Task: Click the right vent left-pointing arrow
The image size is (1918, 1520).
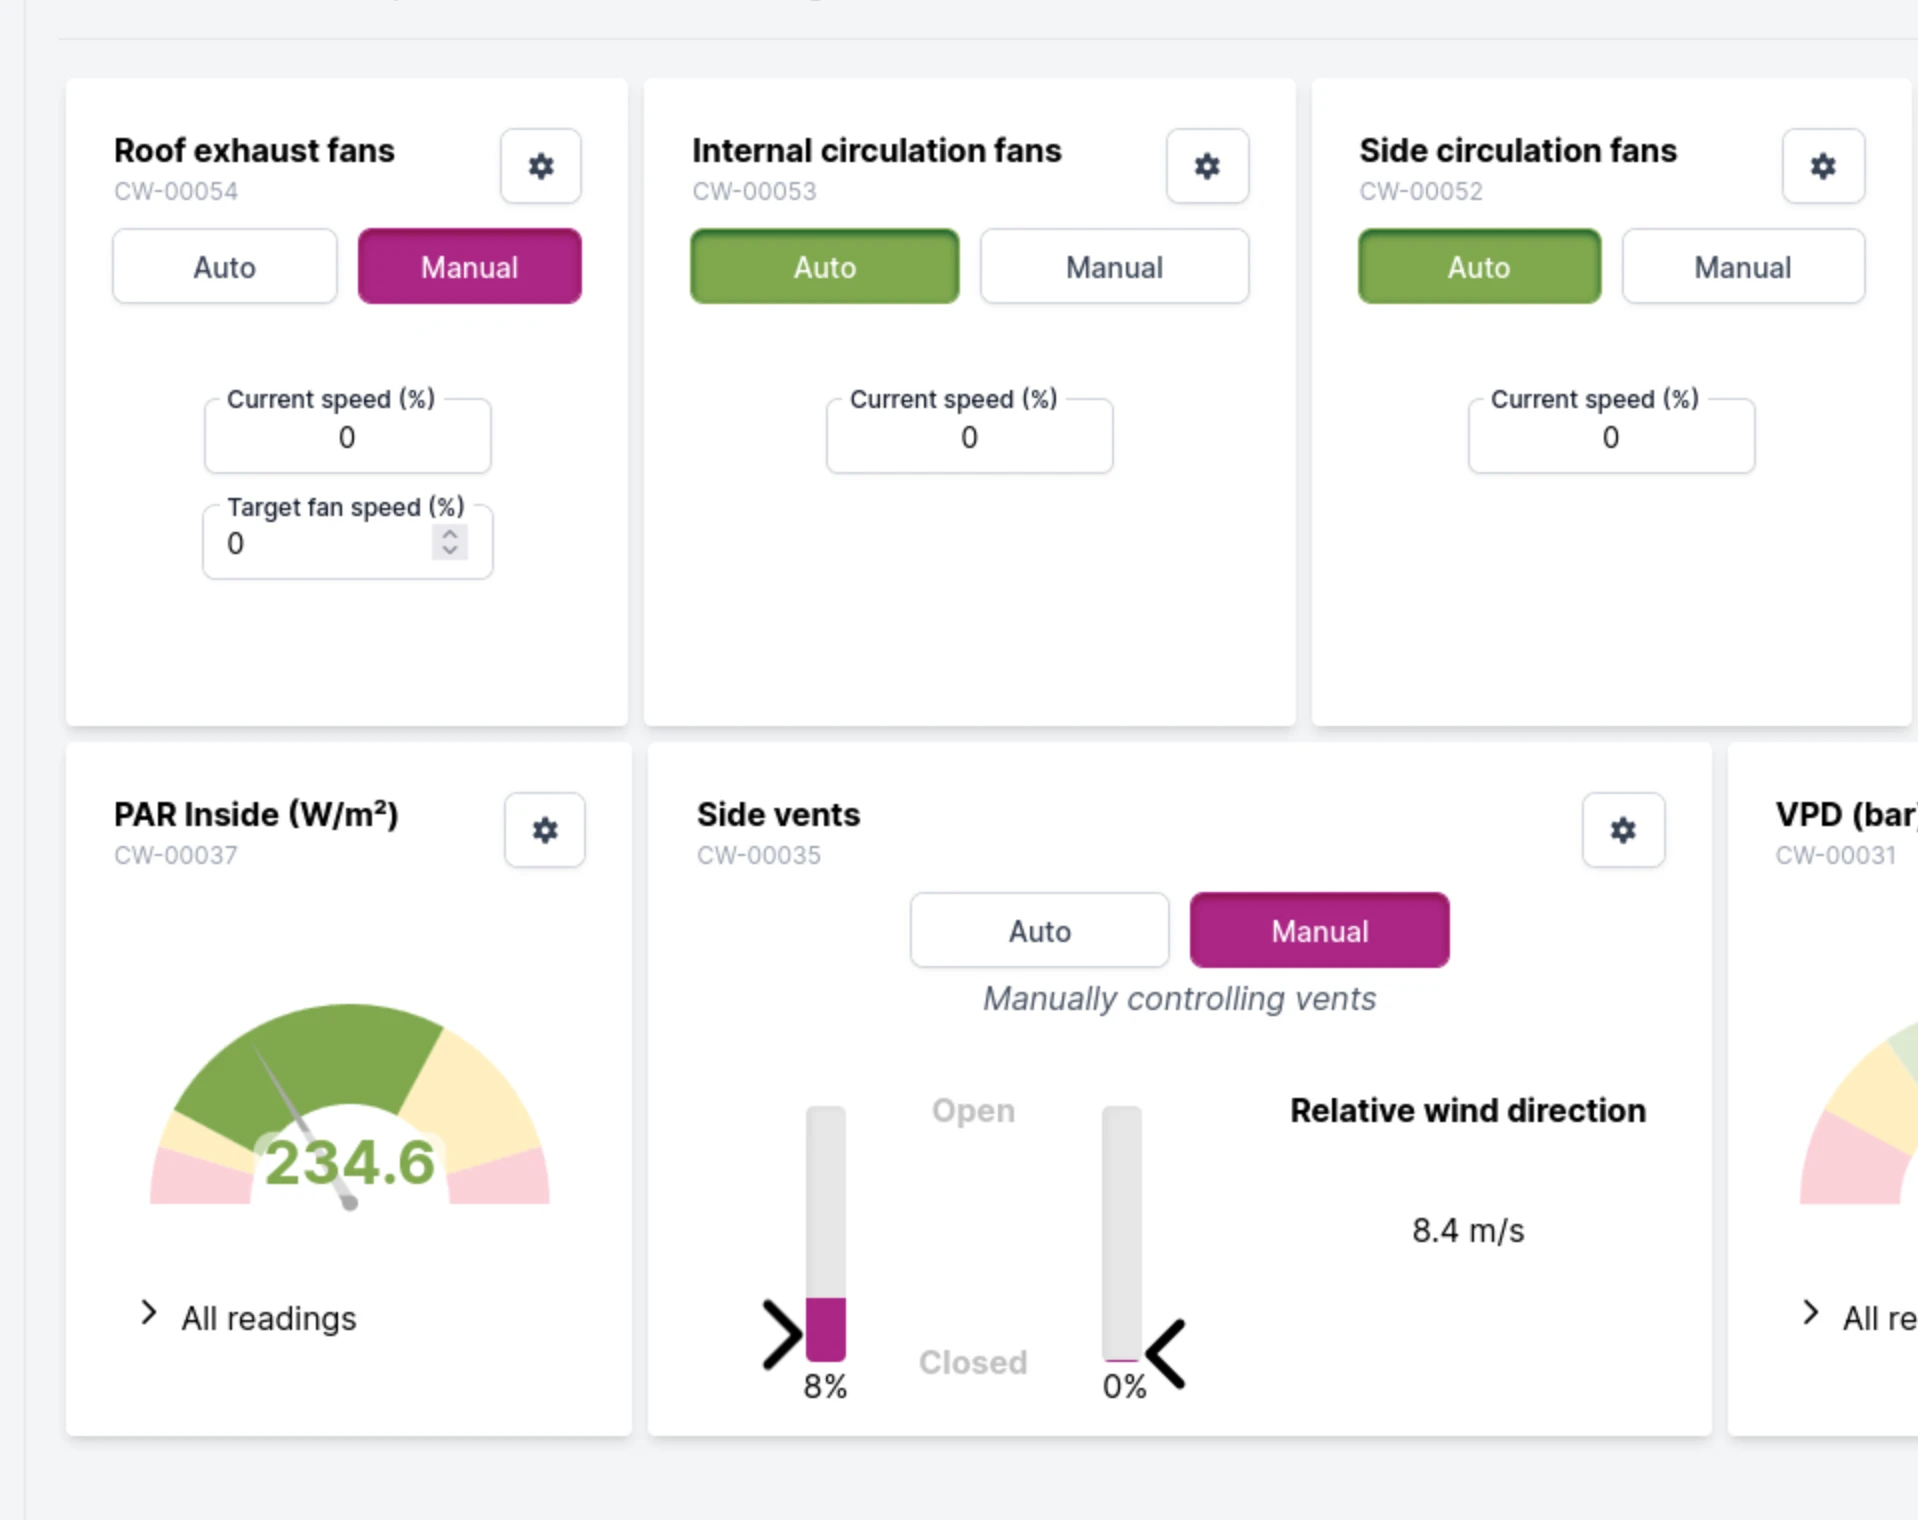Action: 1166,1354
